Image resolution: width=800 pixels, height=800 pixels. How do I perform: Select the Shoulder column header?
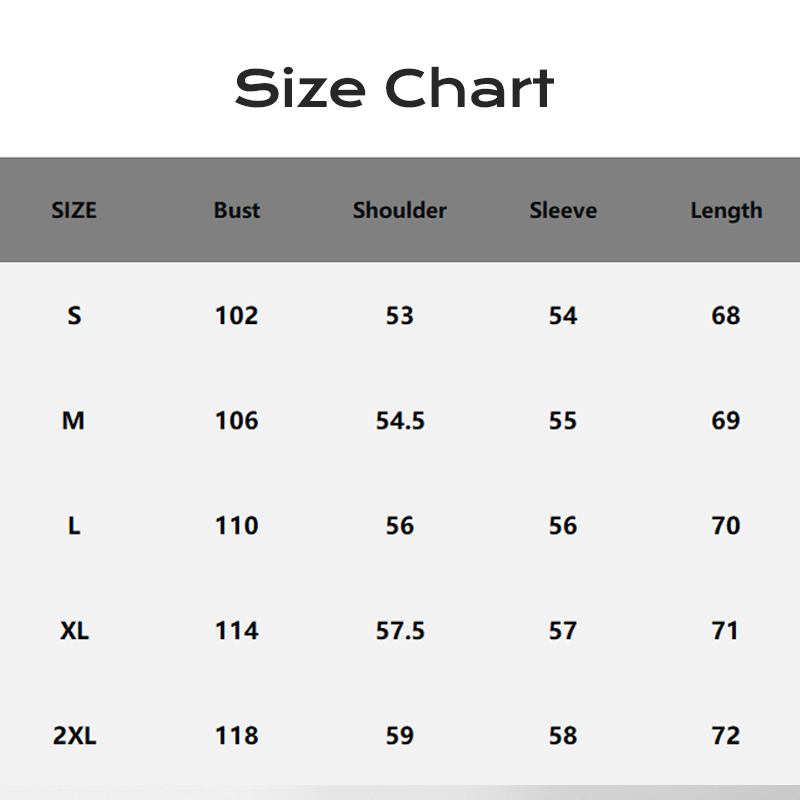(x=400, y=211)
